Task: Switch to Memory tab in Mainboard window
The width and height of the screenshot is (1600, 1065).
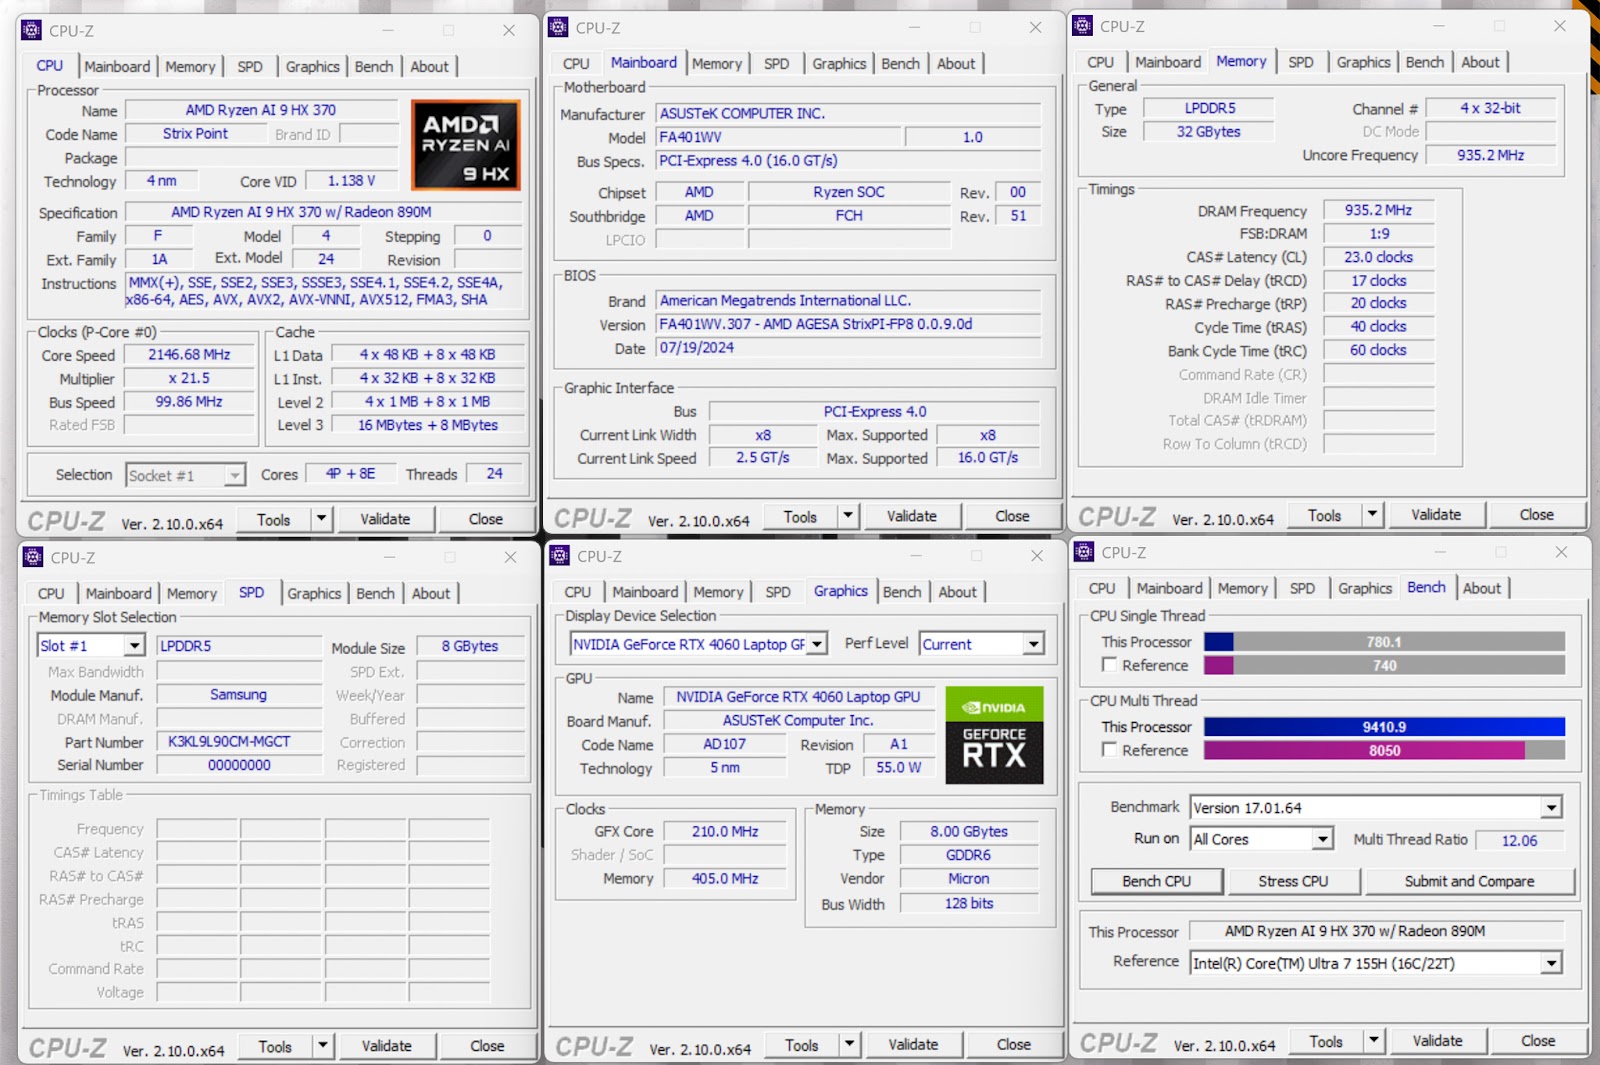Action: point(717,63)
